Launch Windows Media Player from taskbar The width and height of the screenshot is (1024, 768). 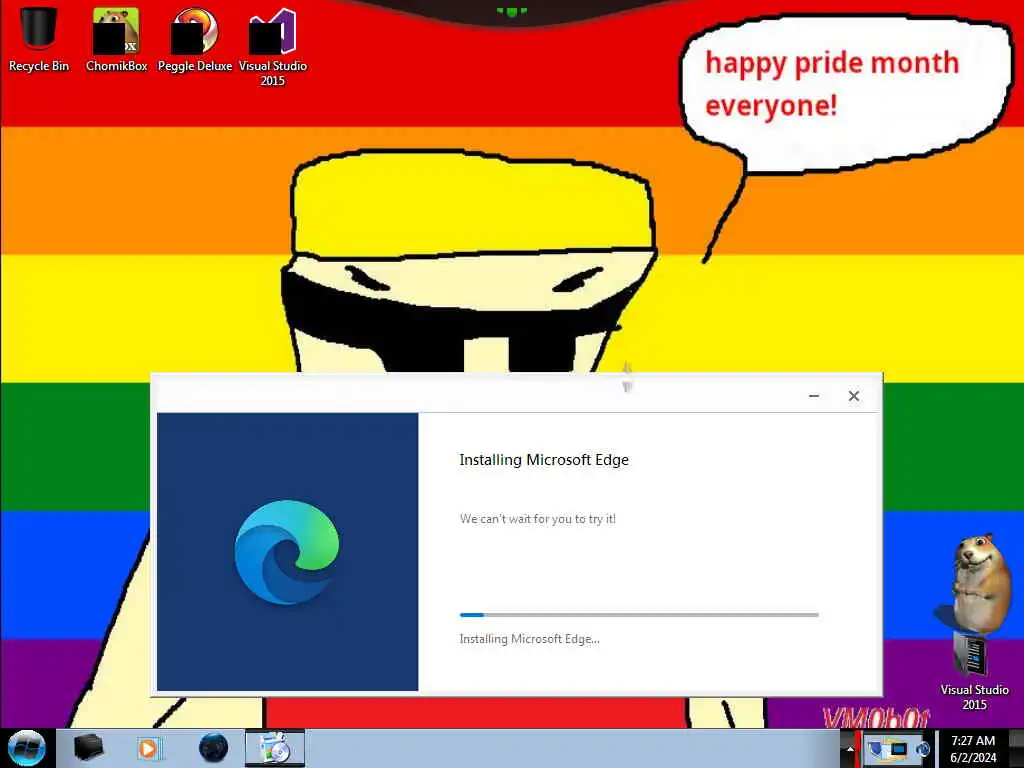[148, 748]
